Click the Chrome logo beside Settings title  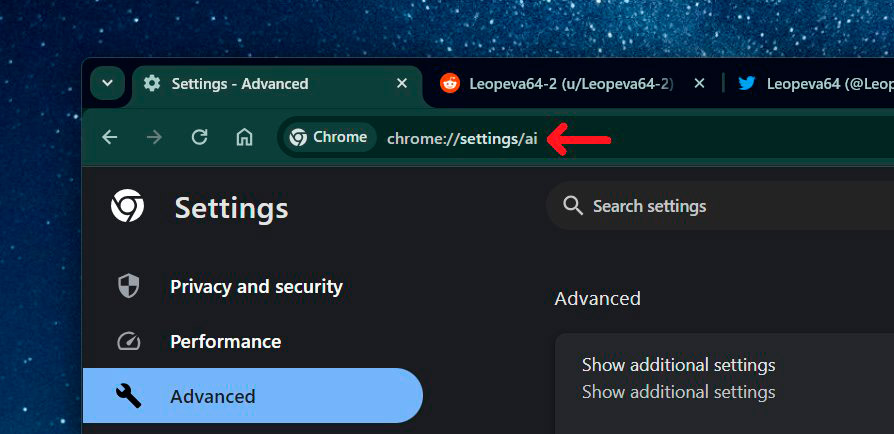point(128,207)
